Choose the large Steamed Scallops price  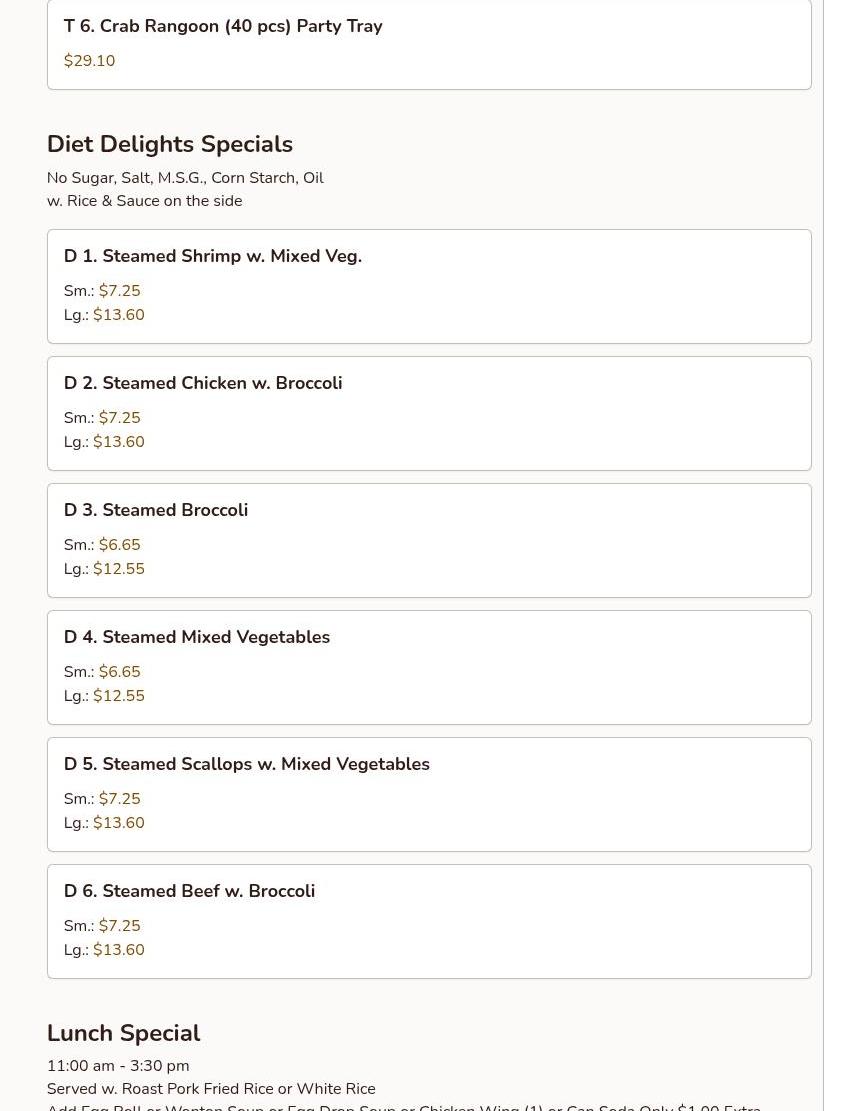coord(118,823)
